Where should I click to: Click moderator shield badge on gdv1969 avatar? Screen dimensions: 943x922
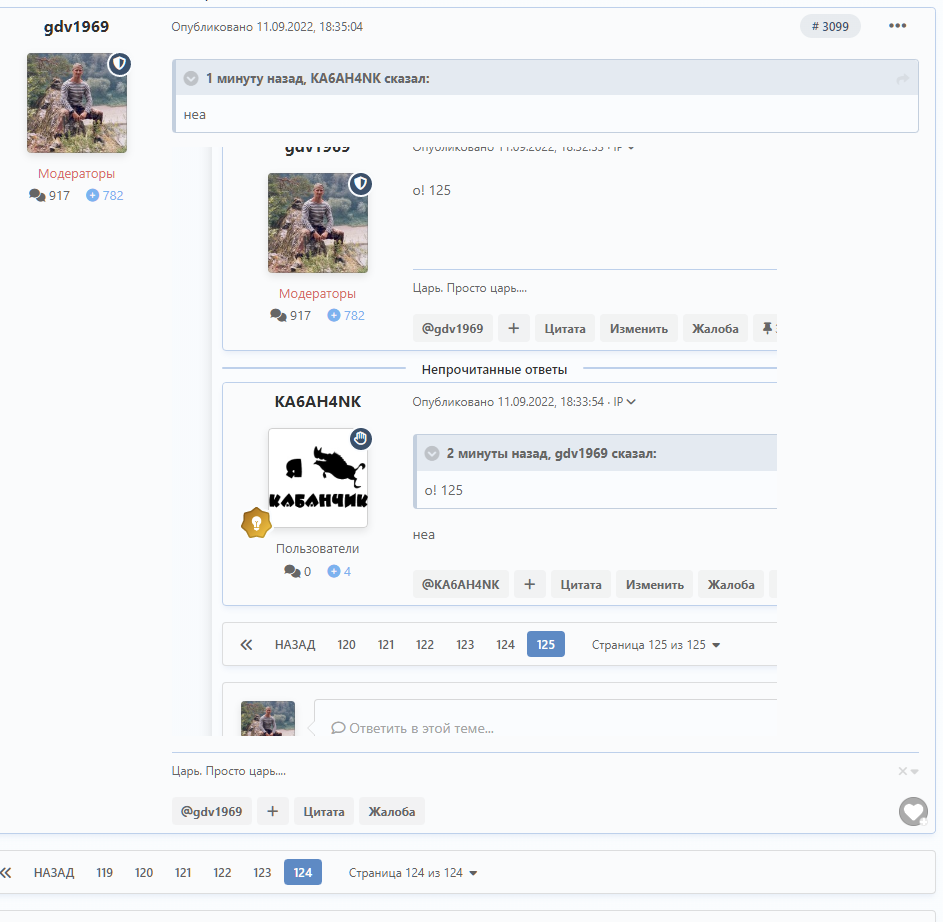click(119, 64)
